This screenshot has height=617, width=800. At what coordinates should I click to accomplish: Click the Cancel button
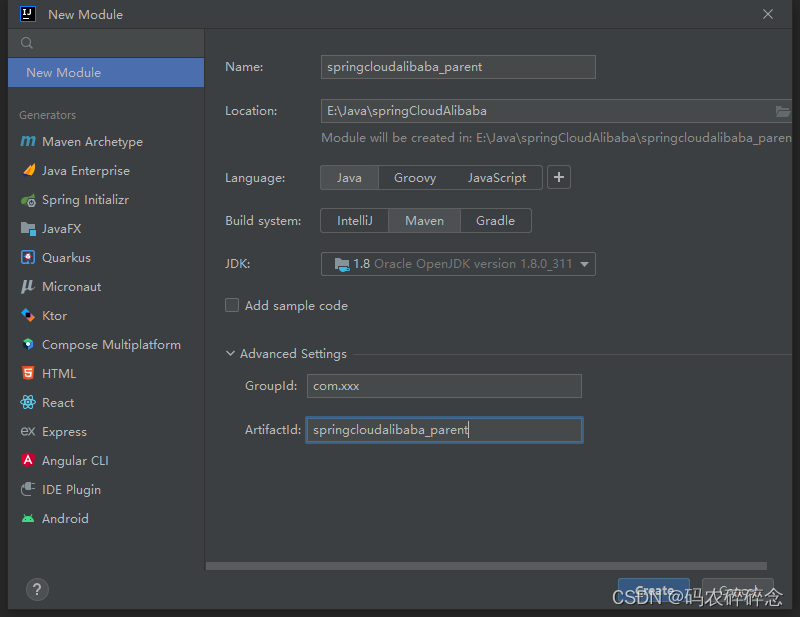(x=738, y=590)
